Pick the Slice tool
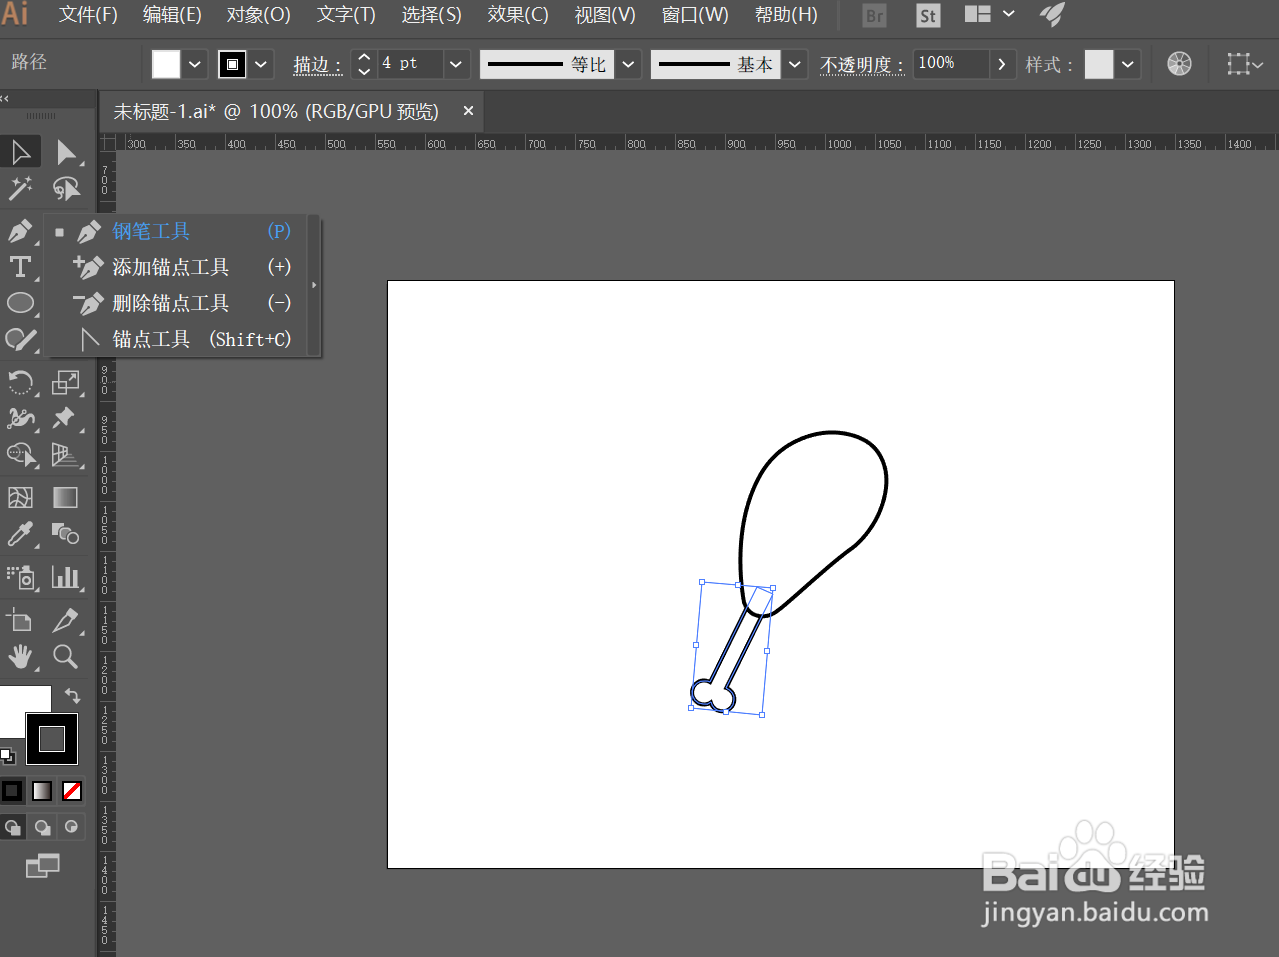1279x957 pixels. click(66, 620)
